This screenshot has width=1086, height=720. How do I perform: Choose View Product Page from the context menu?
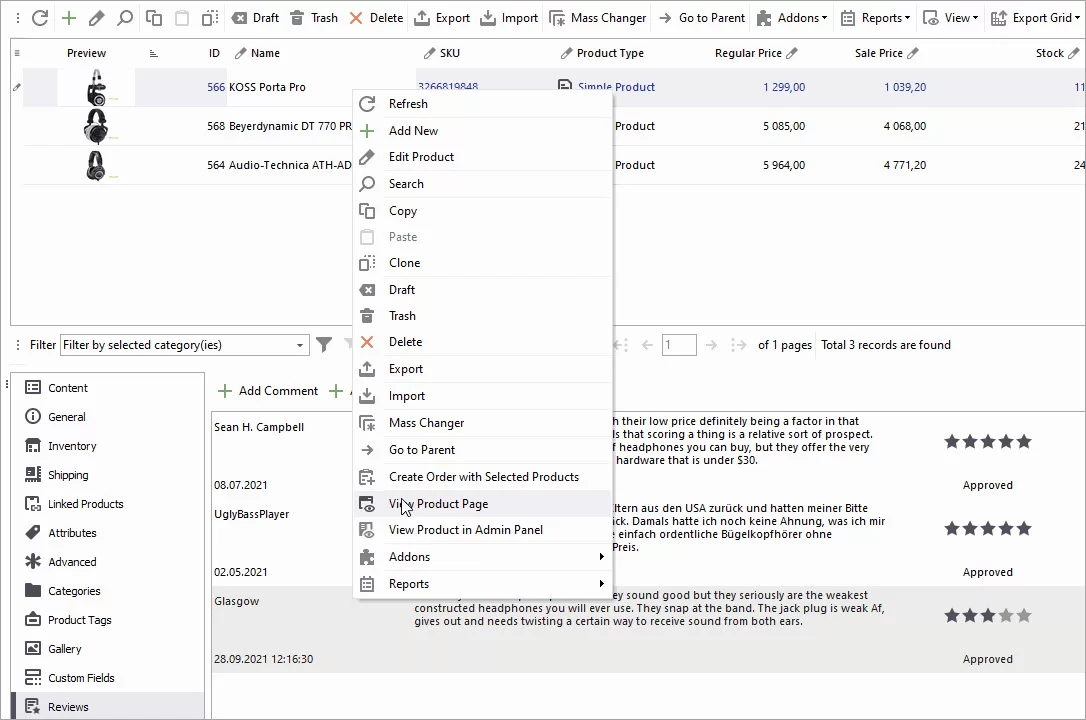(438, 504)
